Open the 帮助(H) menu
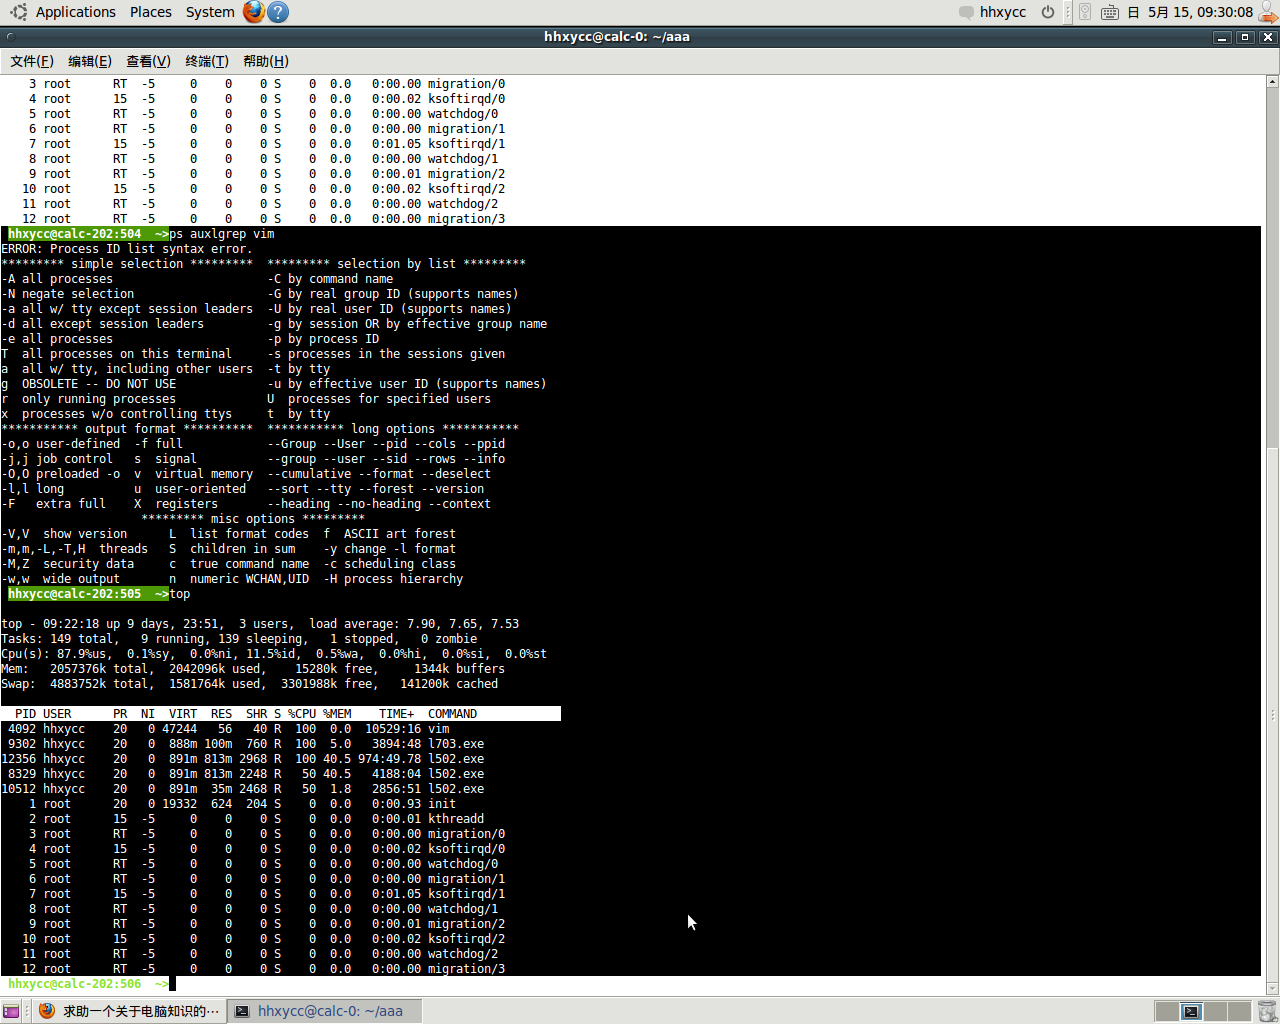 (266, 61)
